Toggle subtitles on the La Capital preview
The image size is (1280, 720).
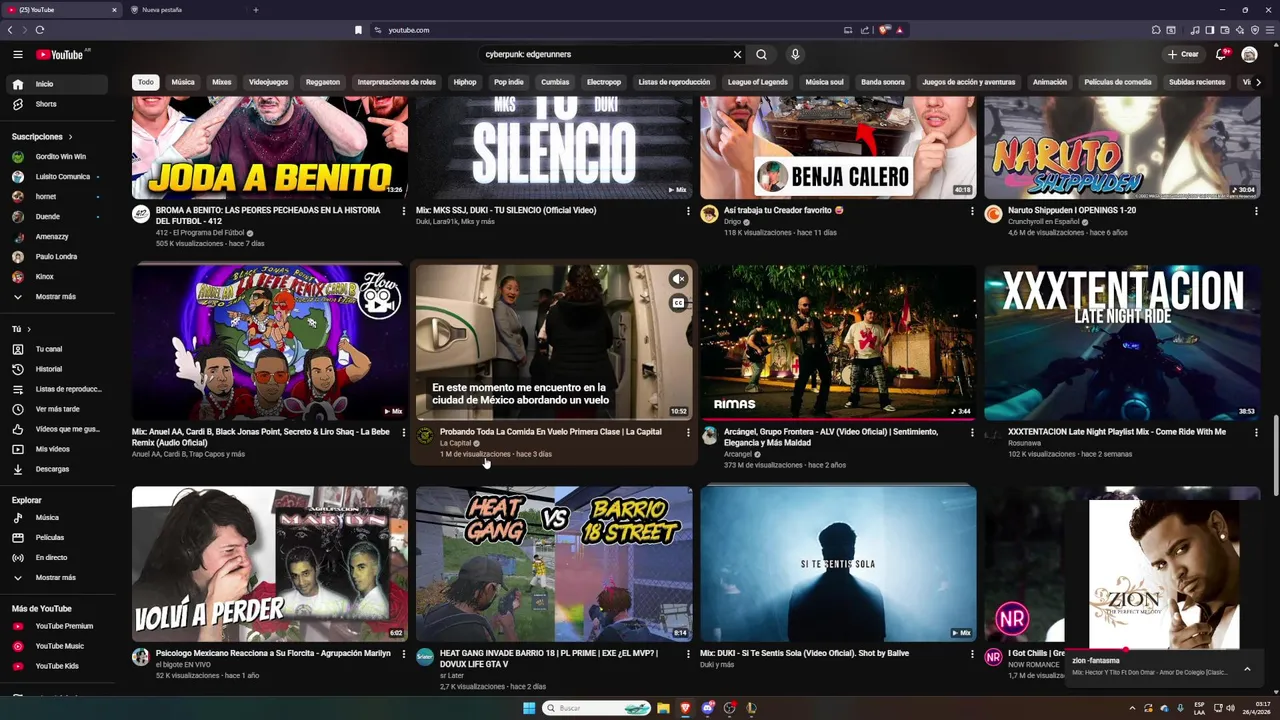678,303
